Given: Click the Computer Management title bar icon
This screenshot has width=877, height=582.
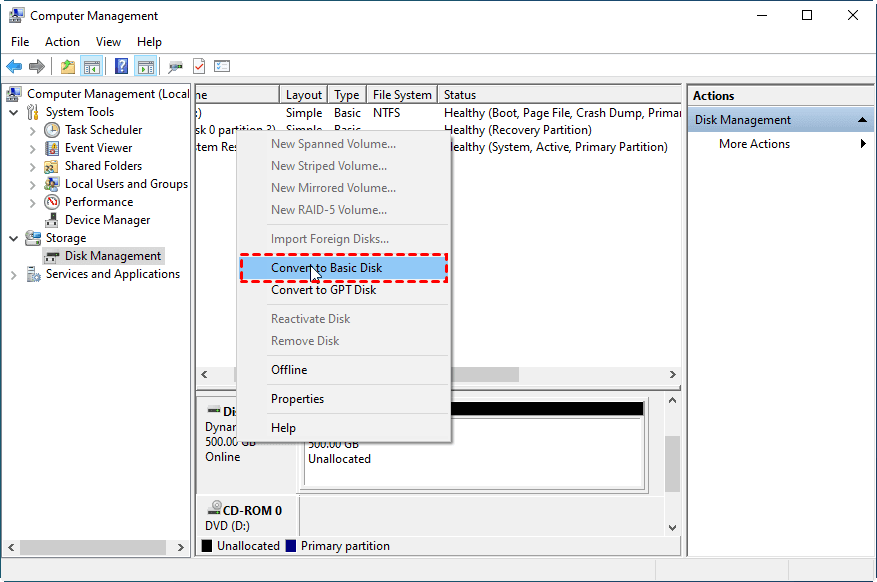Looking at the screenshot, I should 16,16.
